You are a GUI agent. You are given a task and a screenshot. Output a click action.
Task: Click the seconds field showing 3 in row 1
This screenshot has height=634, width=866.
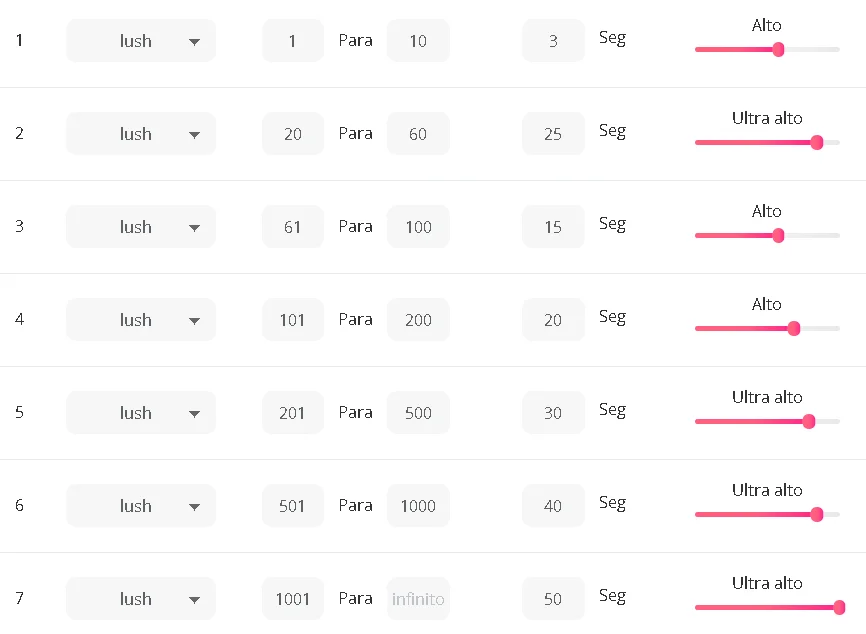553,41
